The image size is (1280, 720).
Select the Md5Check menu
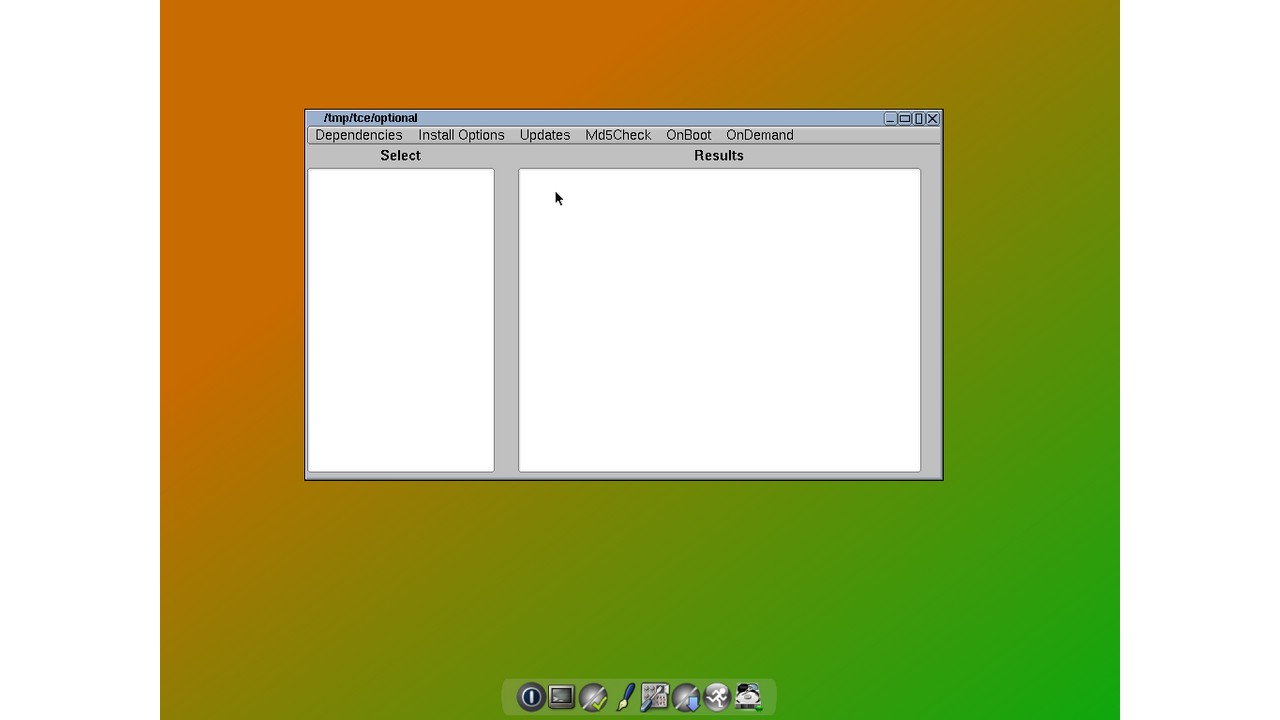pos(618,135)
